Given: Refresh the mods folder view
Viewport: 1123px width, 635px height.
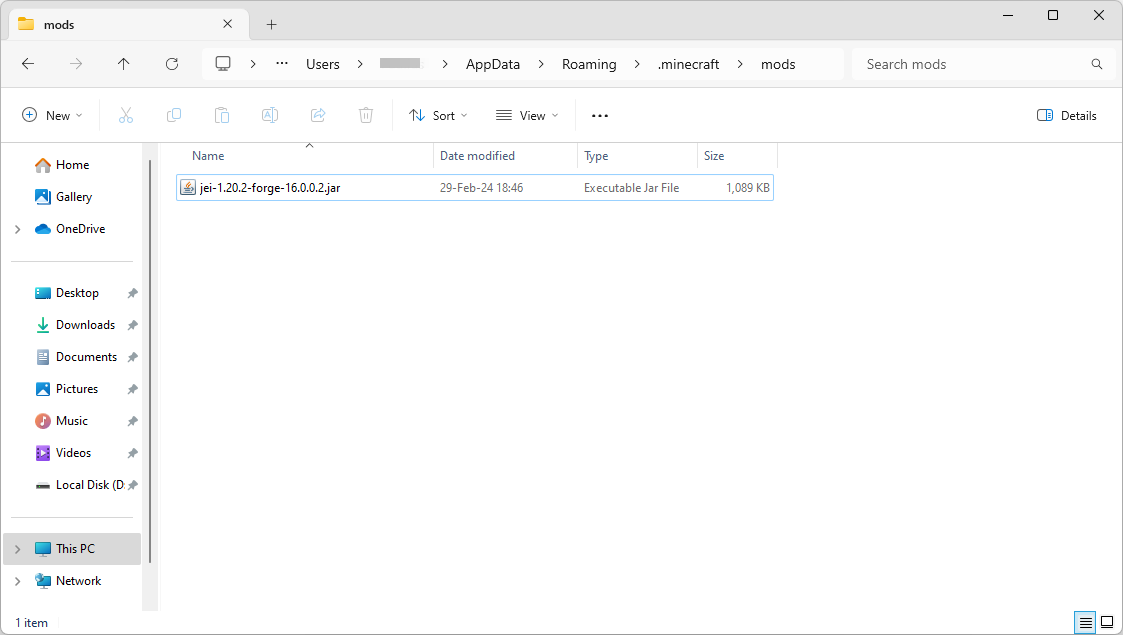Looking at the screenshot, I should (171, 64).
